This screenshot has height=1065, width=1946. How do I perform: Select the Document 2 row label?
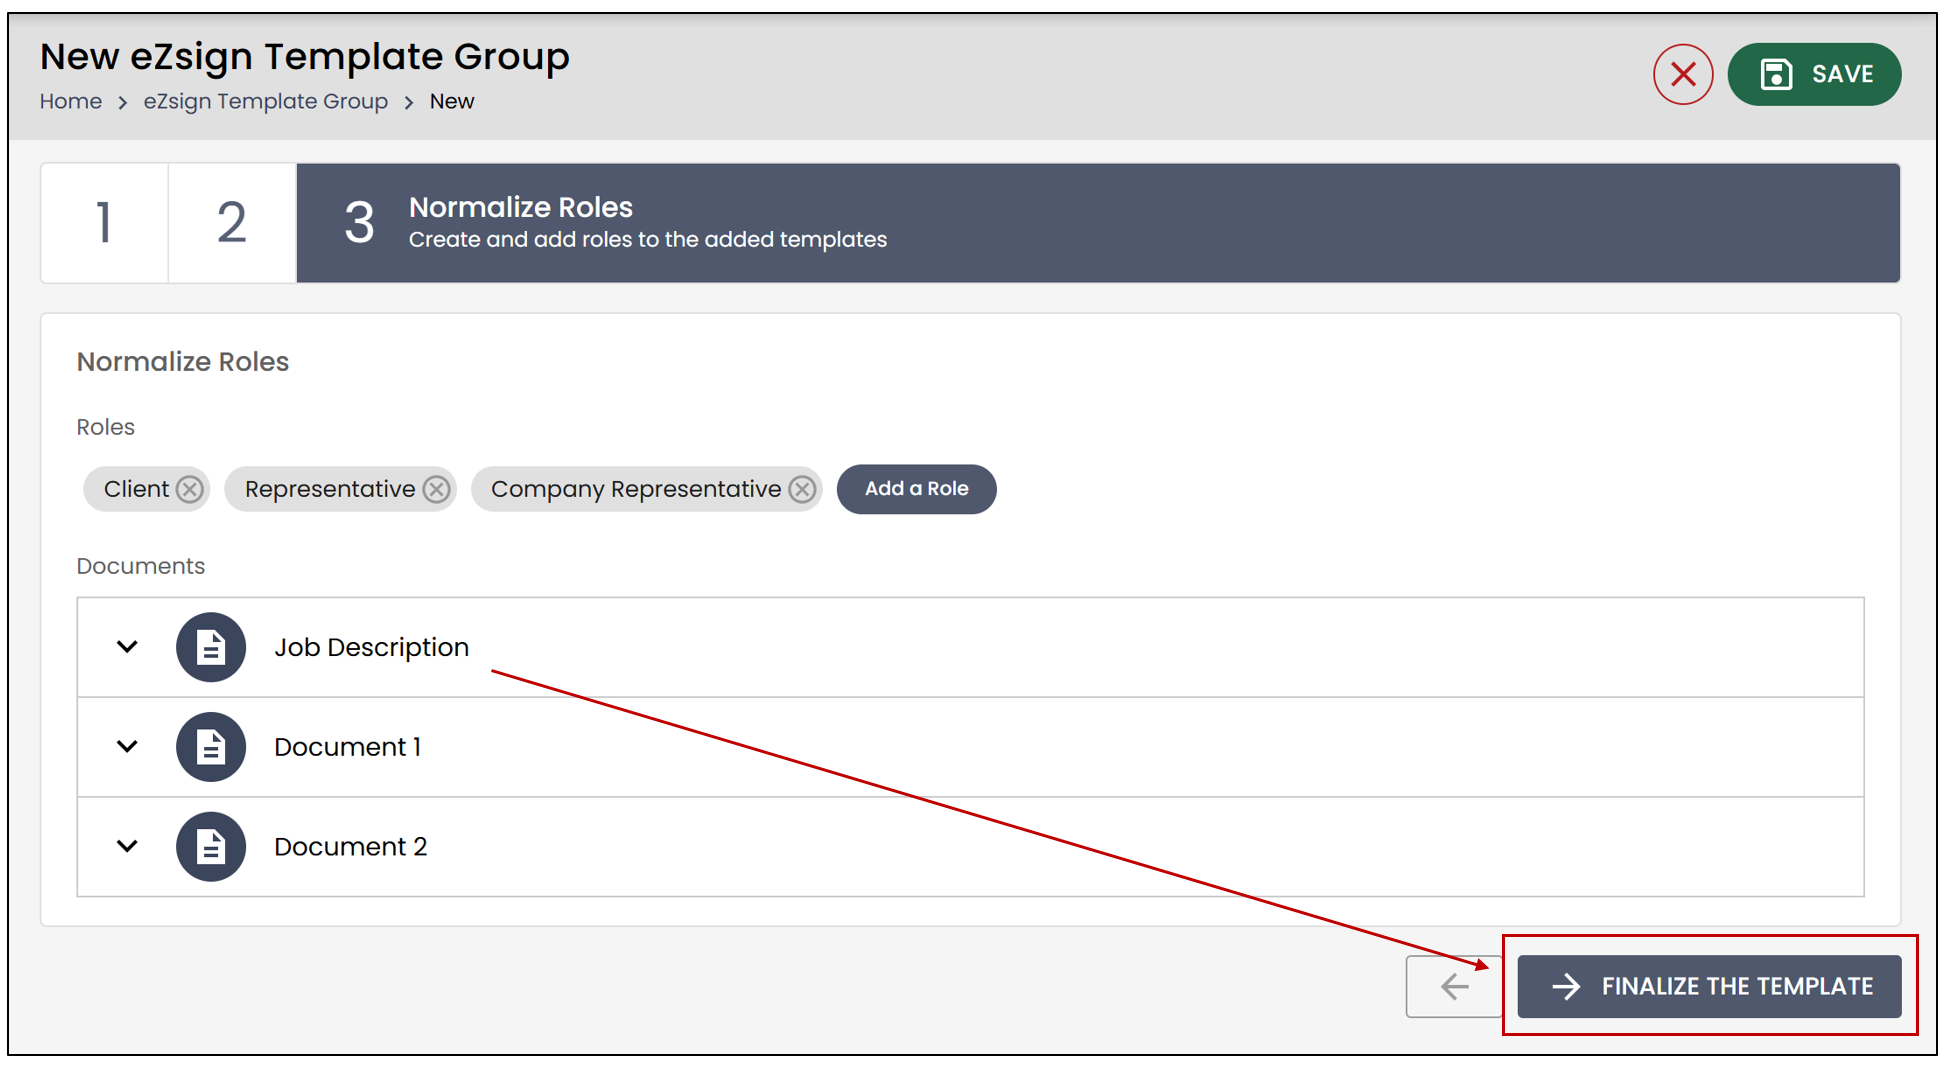(x=351, y=847)
